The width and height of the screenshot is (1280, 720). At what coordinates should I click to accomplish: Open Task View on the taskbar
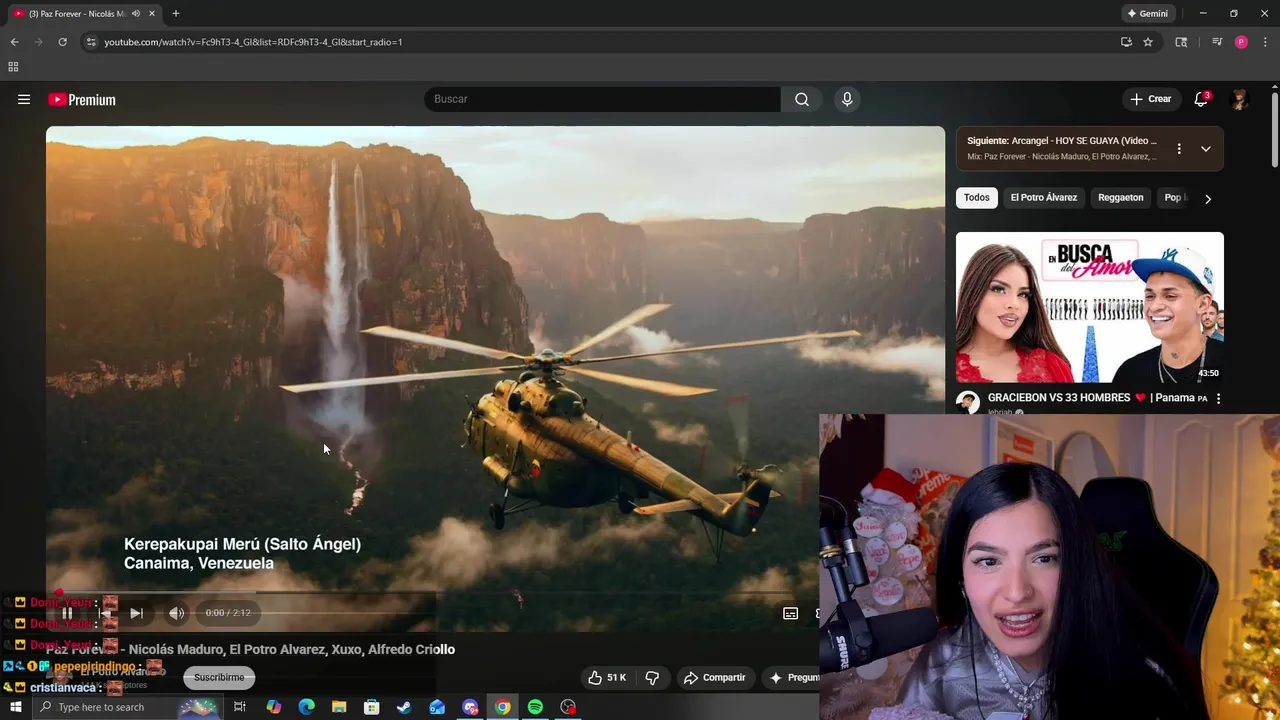click(x=240, y=707)
